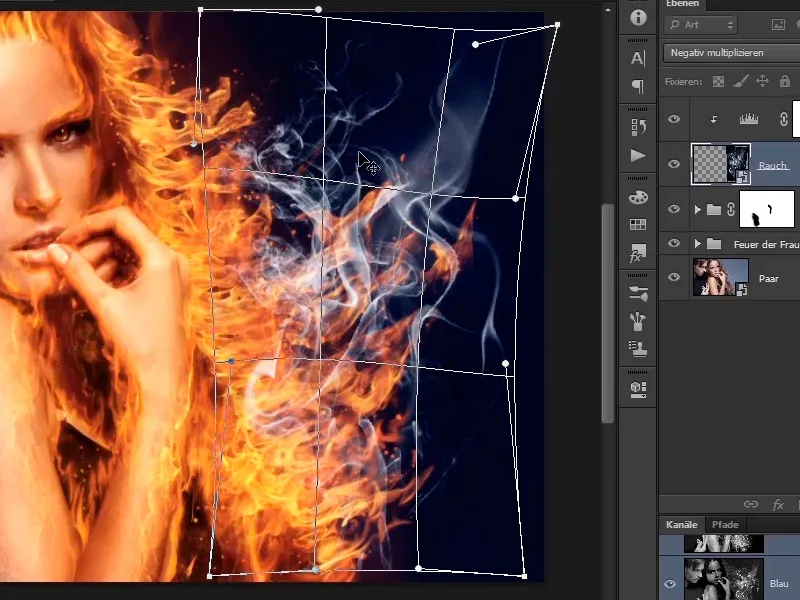Click the top-left warp corner handle
Viewport: 800px width, 600px height.
point(201,10)
